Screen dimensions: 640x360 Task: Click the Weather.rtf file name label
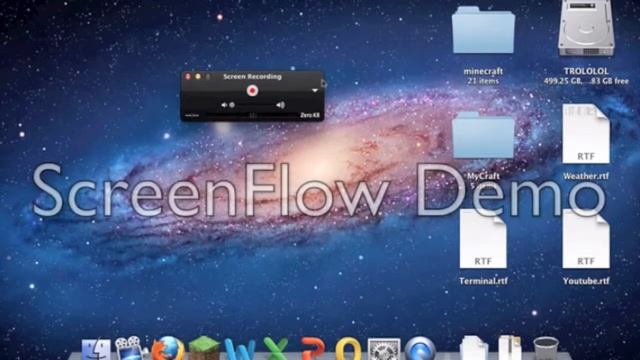[x=586, y=176]
